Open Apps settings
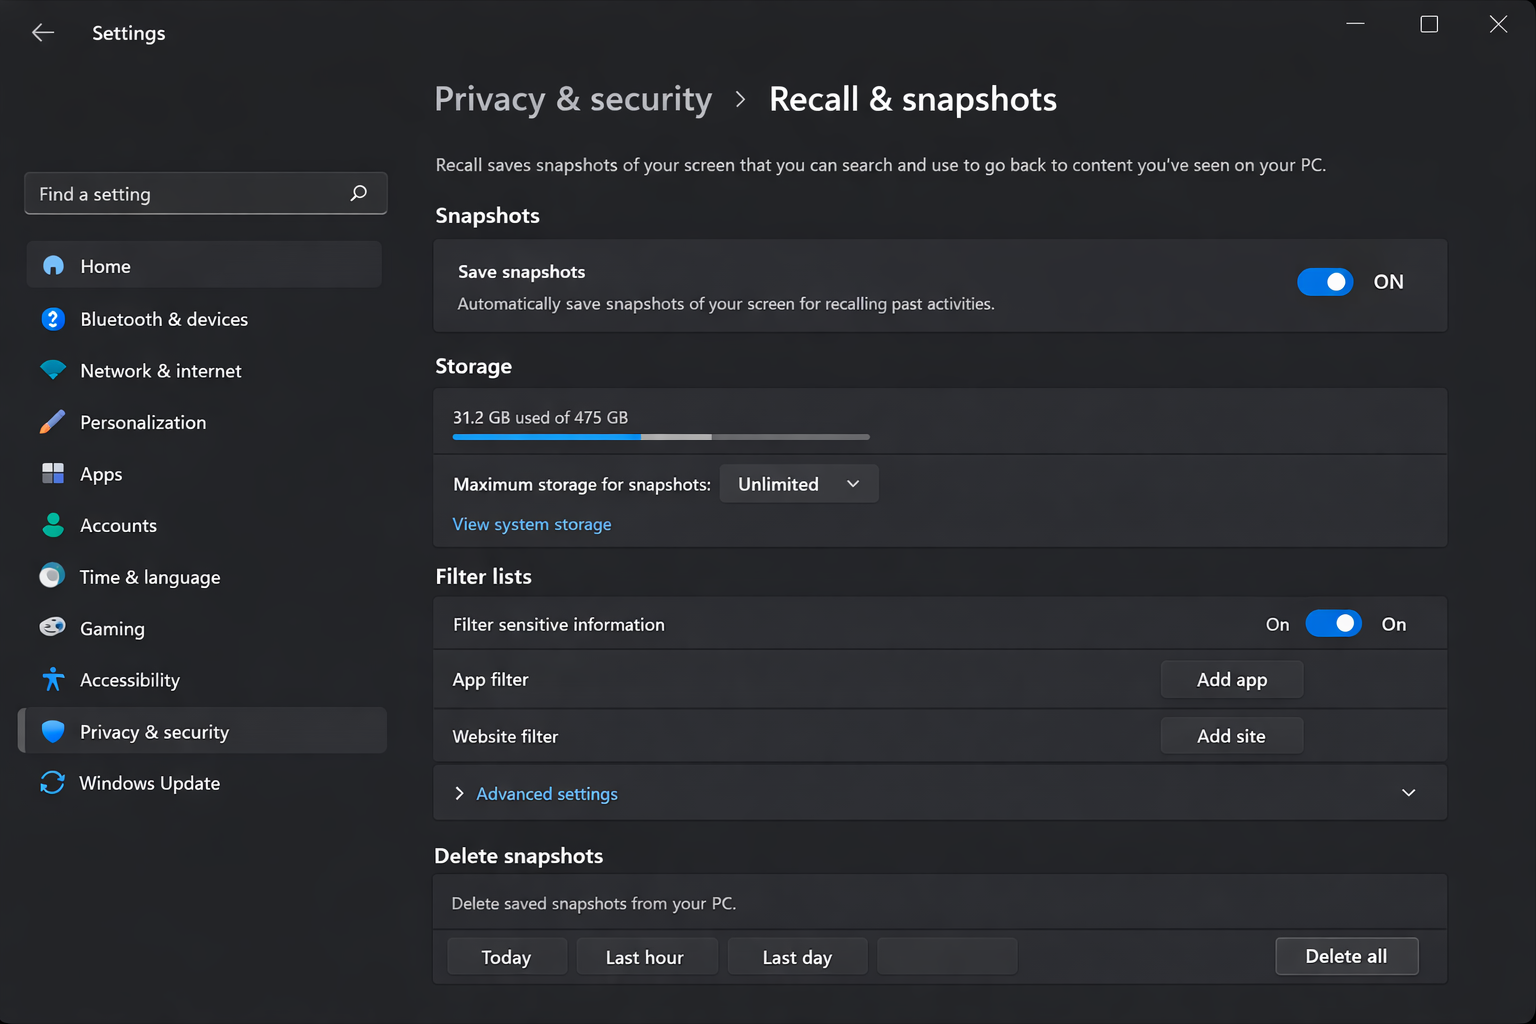Screen dimensions: 1536x1024 [204, 474]
